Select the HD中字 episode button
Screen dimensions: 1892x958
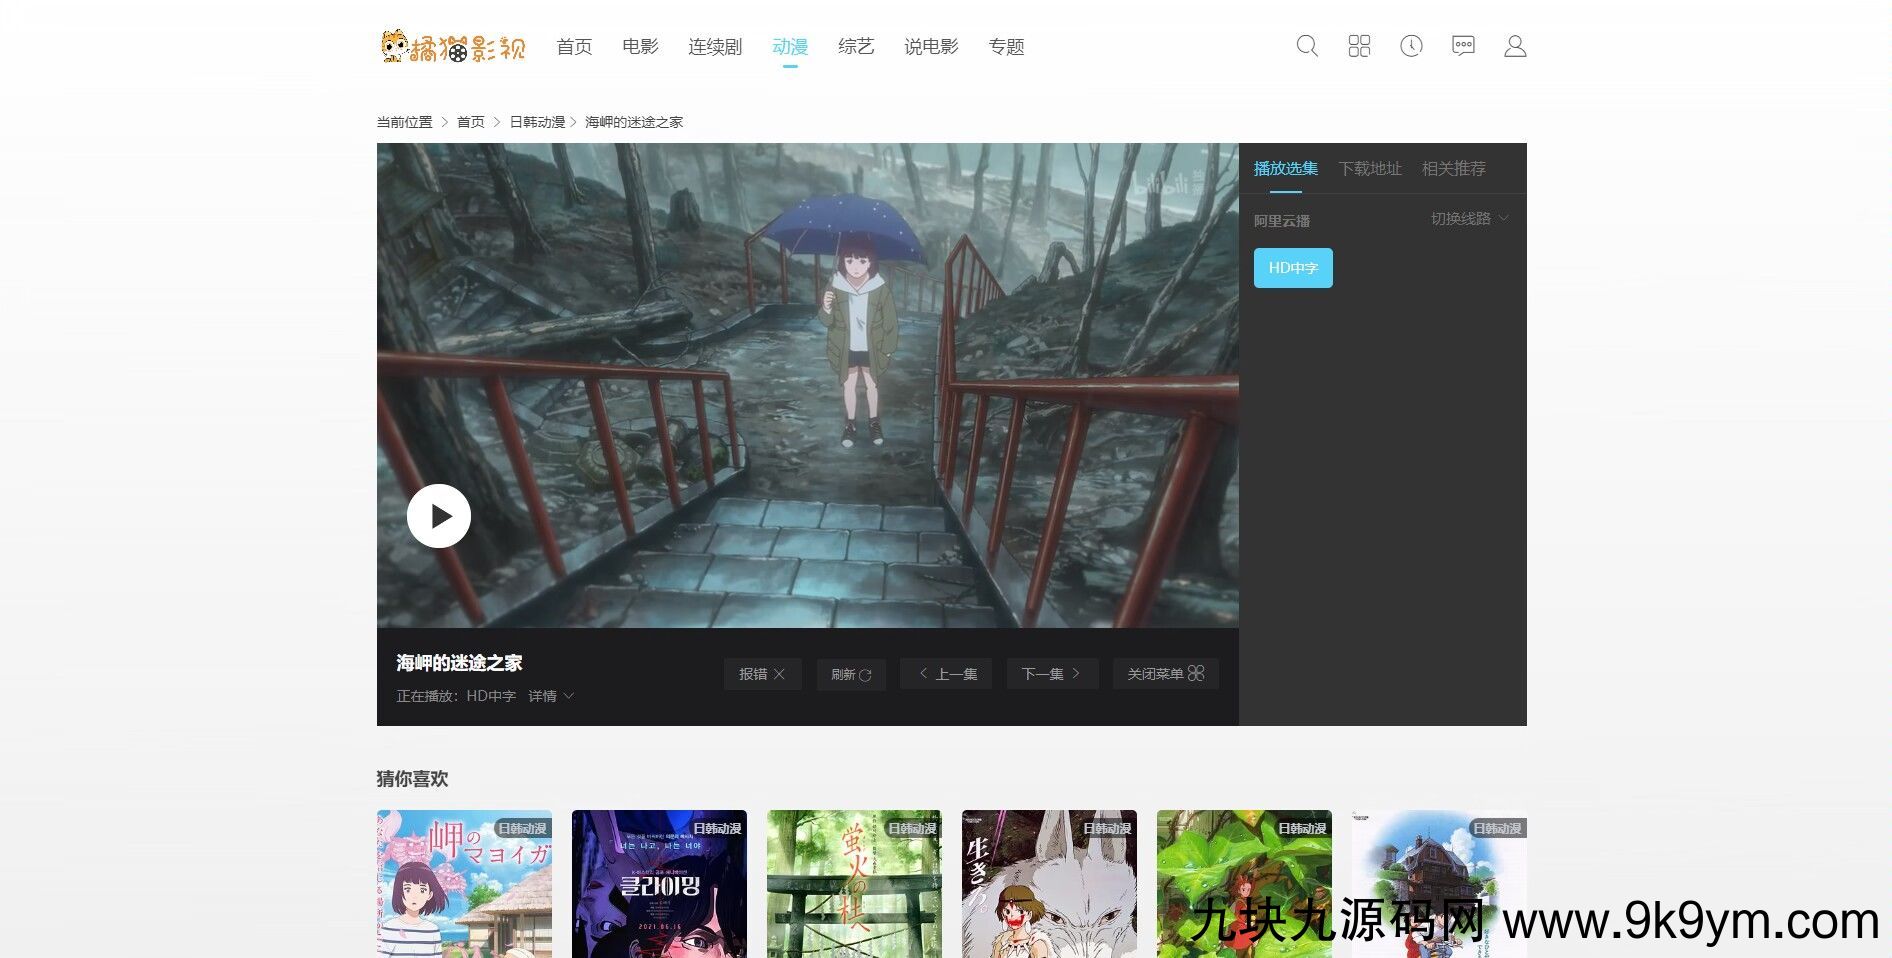[1293, 268]
